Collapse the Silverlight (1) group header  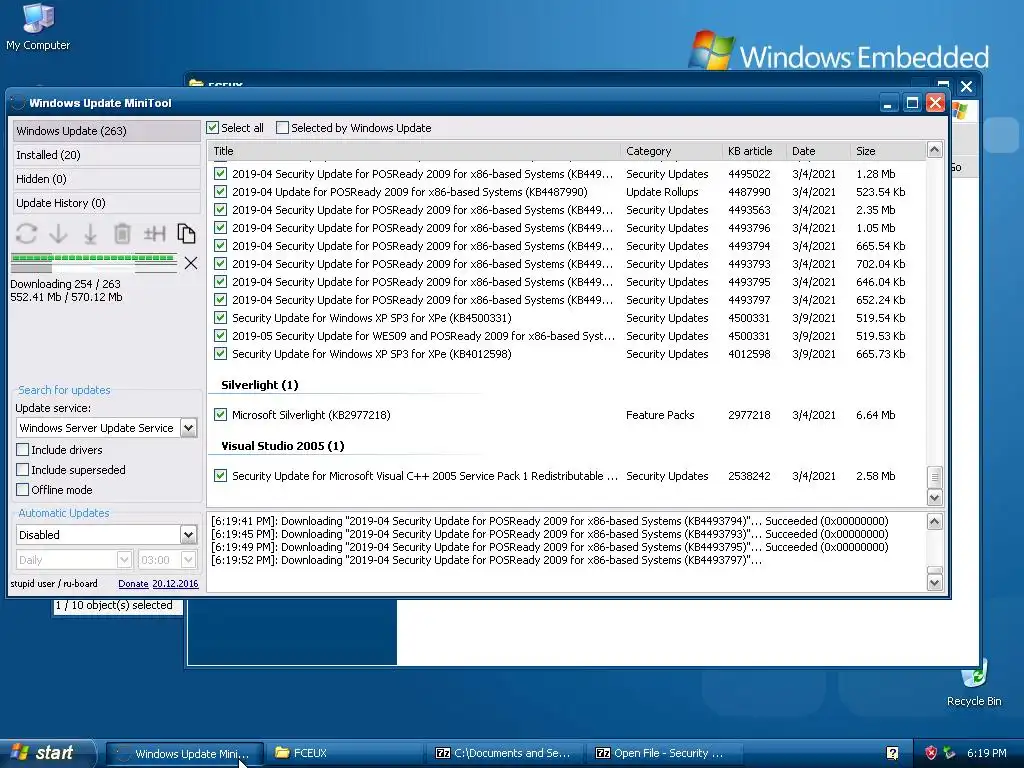[x=260, y=385]
